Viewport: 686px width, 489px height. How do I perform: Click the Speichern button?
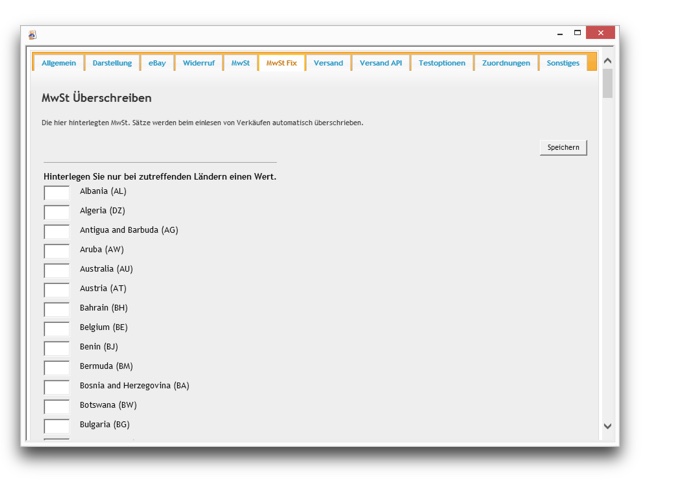563,147
